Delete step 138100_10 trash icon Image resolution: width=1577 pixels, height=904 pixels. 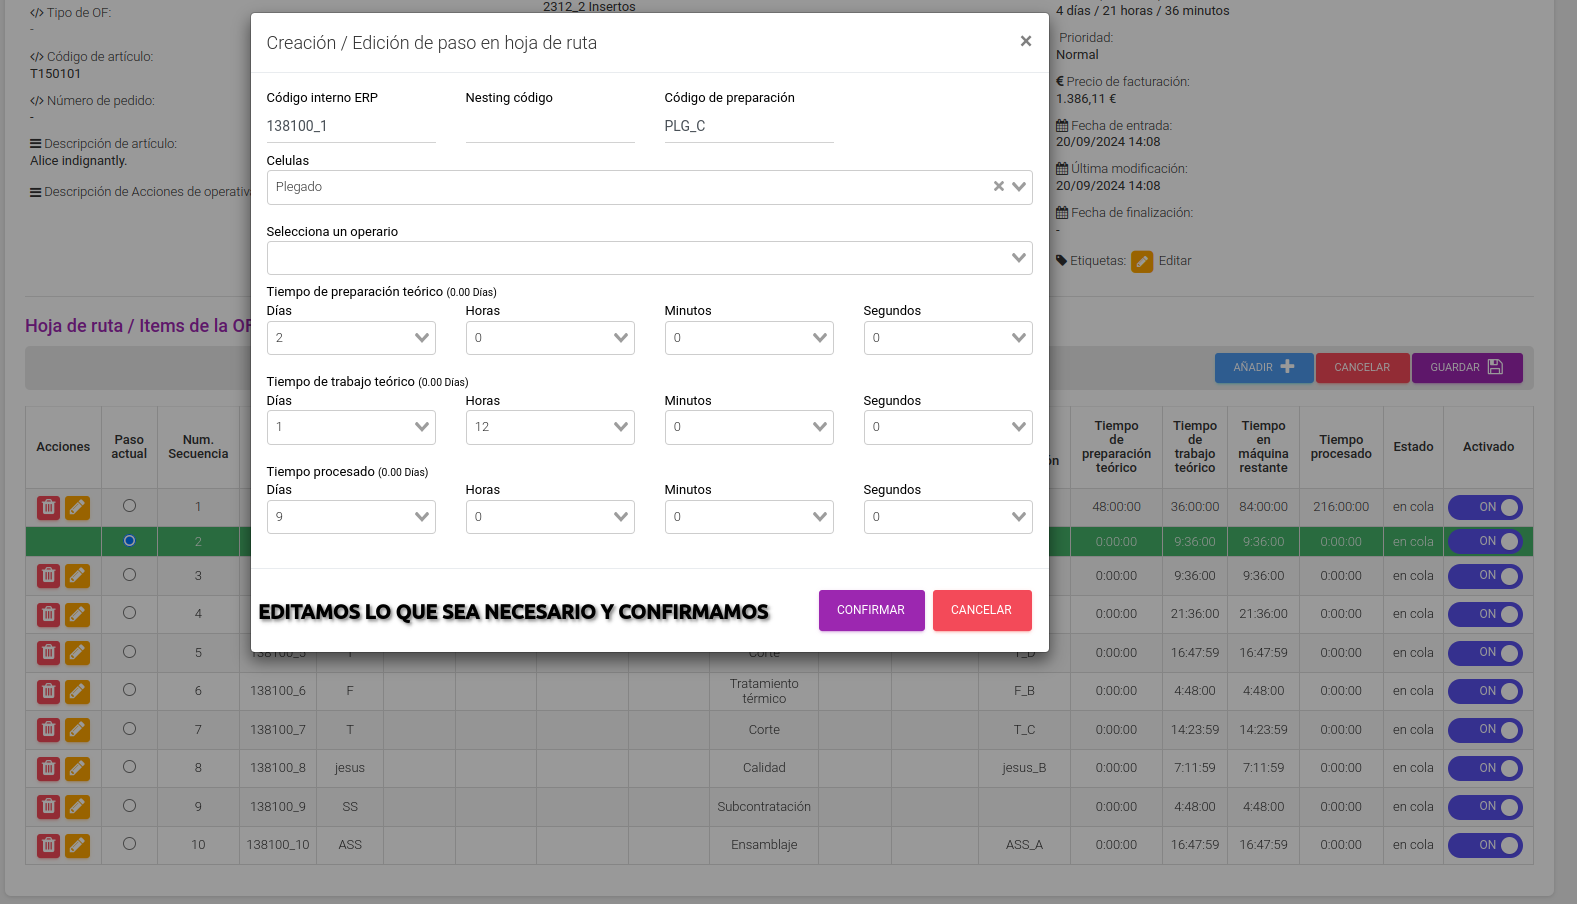(48, 845)
